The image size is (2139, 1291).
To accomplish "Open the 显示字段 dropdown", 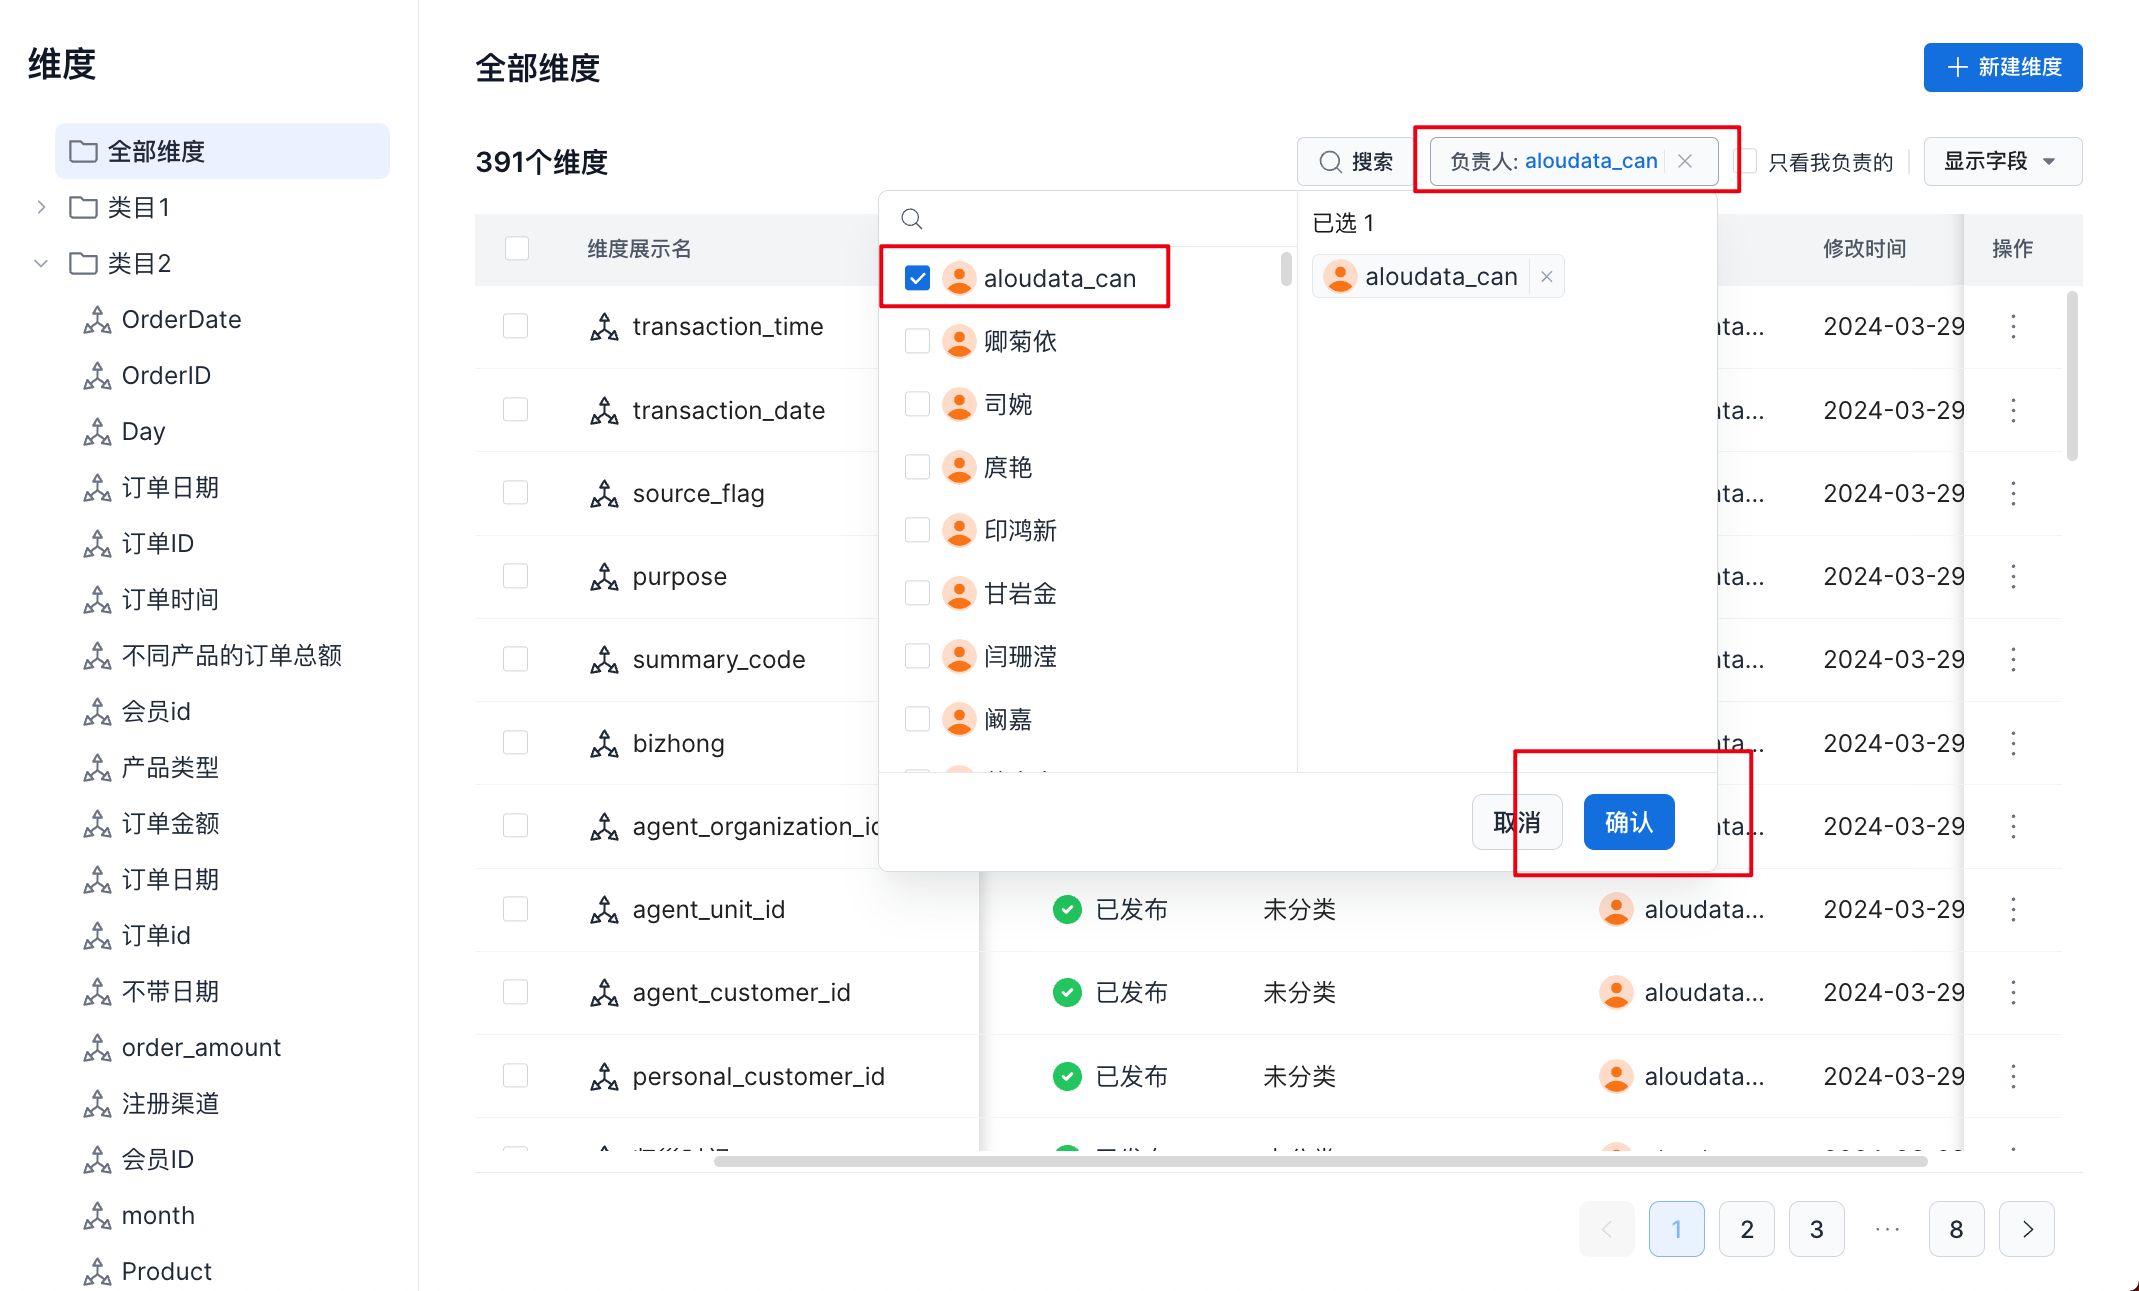I will (x=2002, y=161).
